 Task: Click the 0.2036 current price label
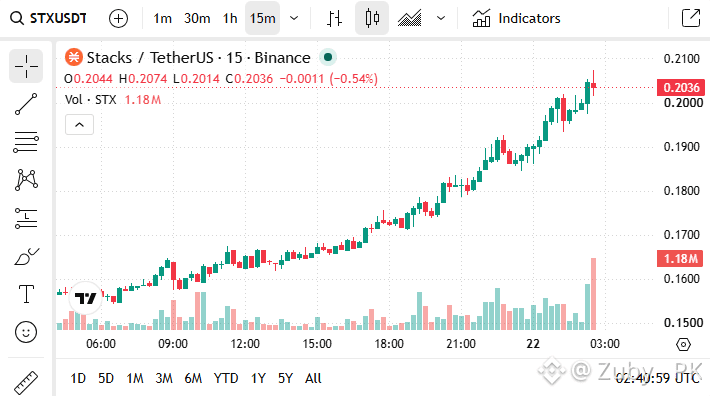pos(681,87)
